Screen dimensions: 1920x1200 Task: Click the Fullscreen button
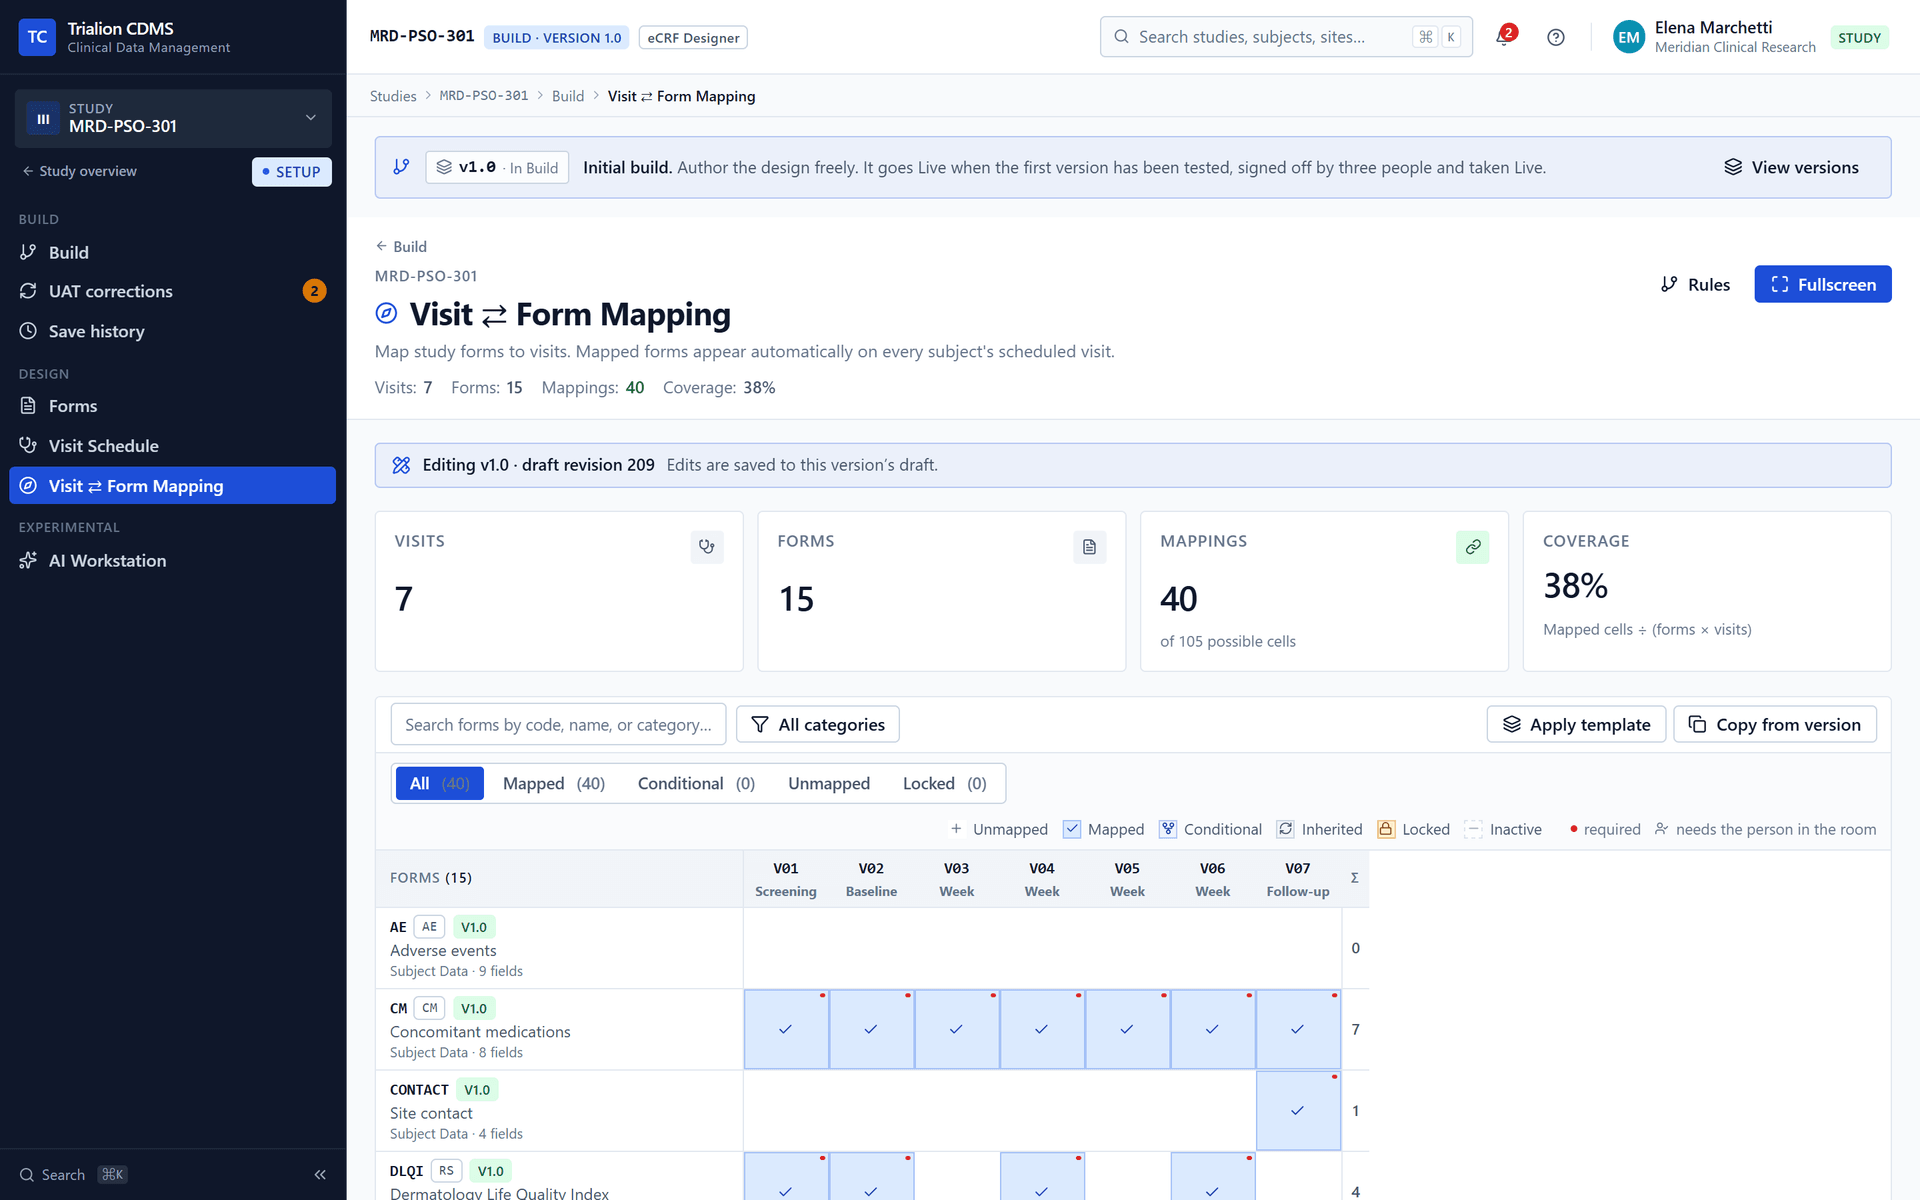point(1822,284)
